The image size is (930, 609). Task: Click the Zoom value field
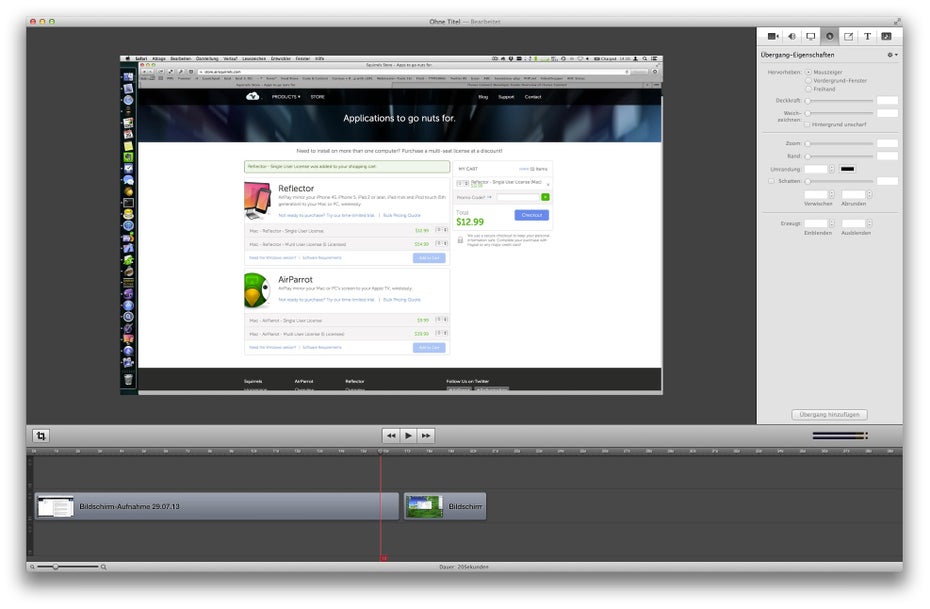coord(887,143)
